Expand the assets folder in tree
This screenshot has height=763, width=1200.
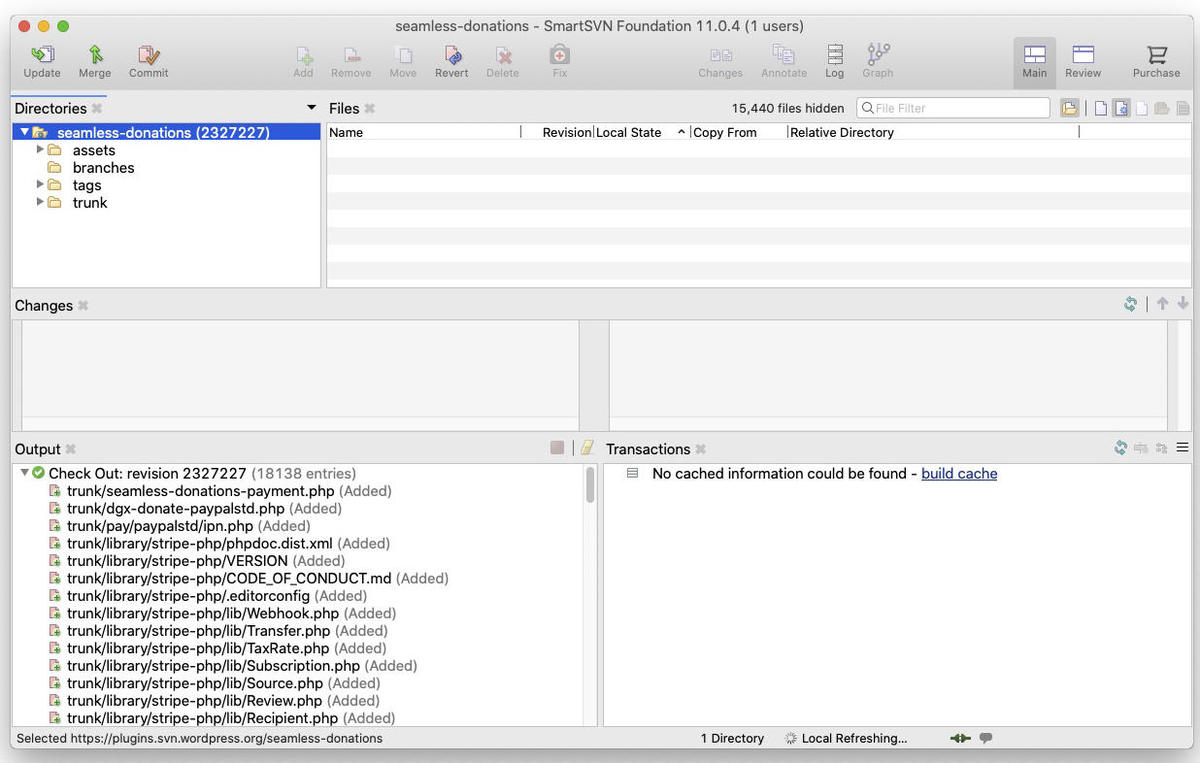41,150
